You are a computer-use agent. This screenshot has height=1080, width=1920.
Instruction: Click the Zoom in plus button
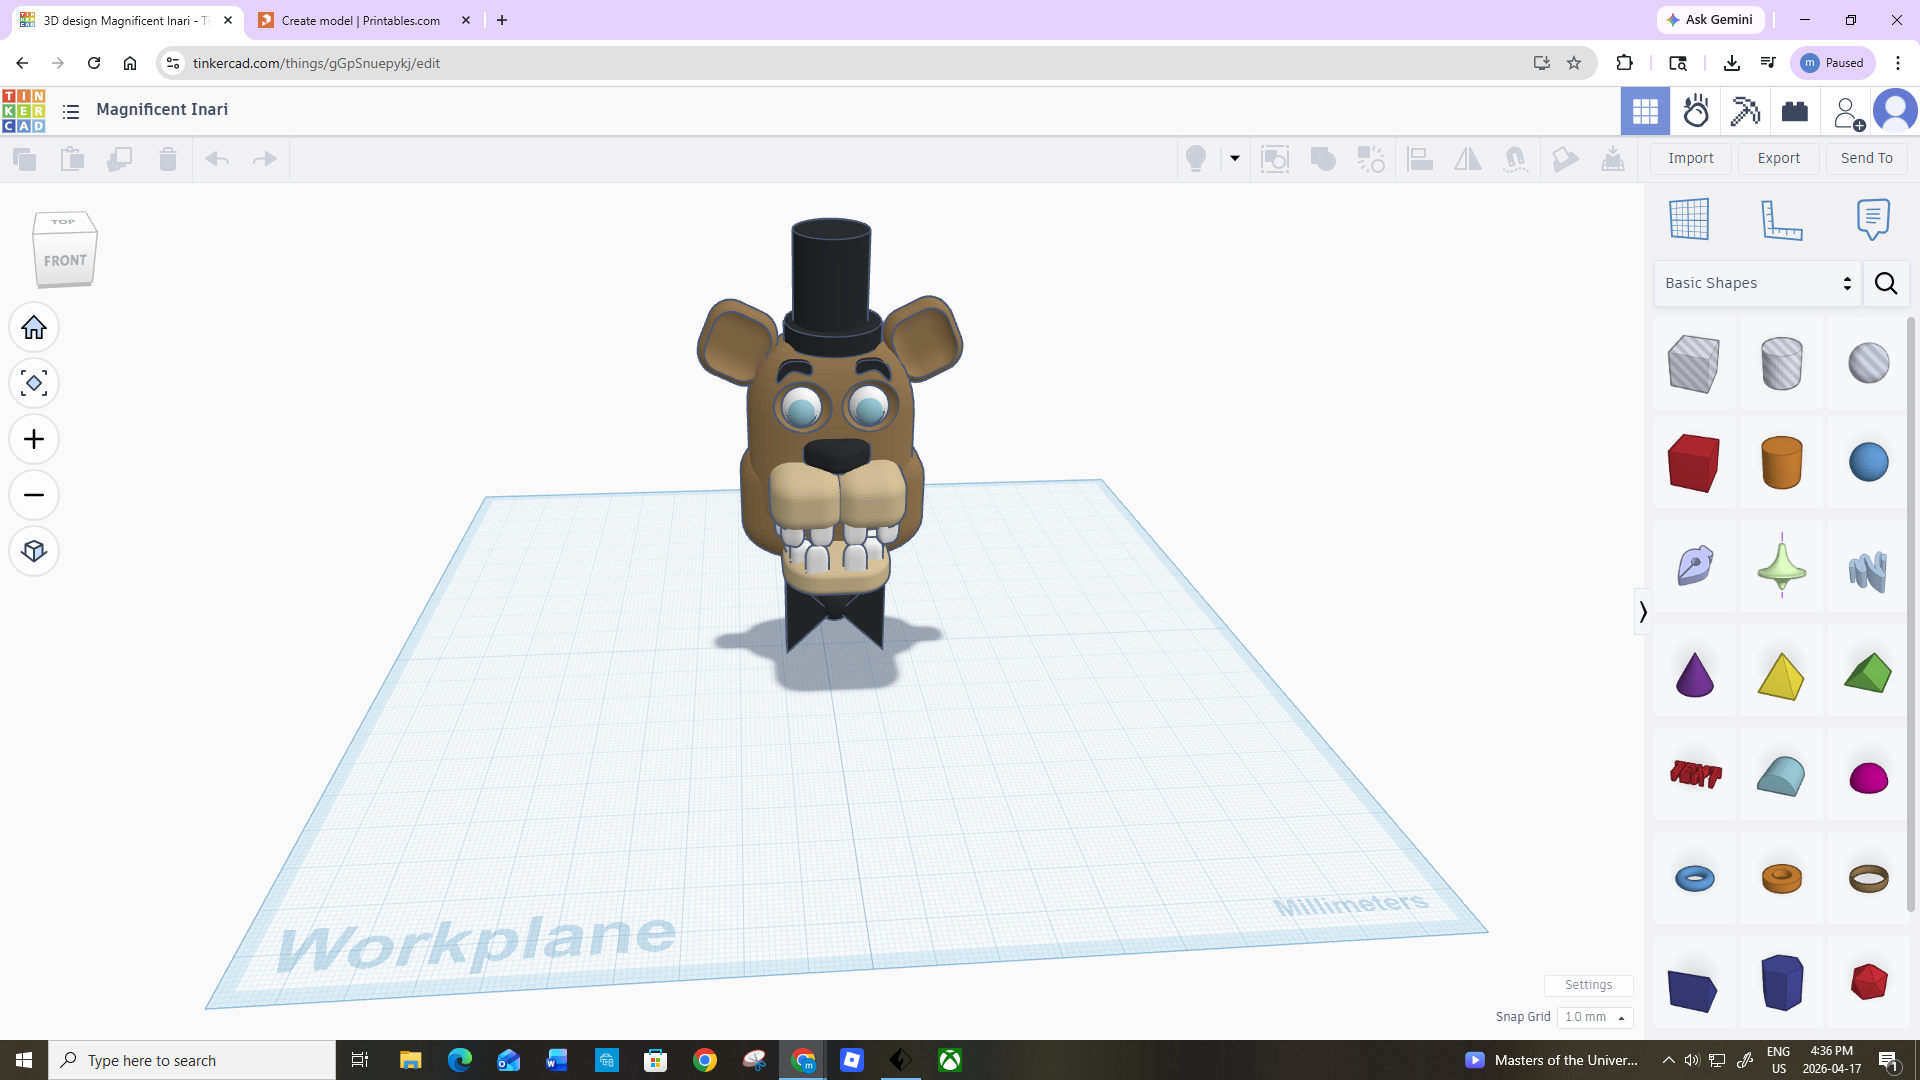34,439
